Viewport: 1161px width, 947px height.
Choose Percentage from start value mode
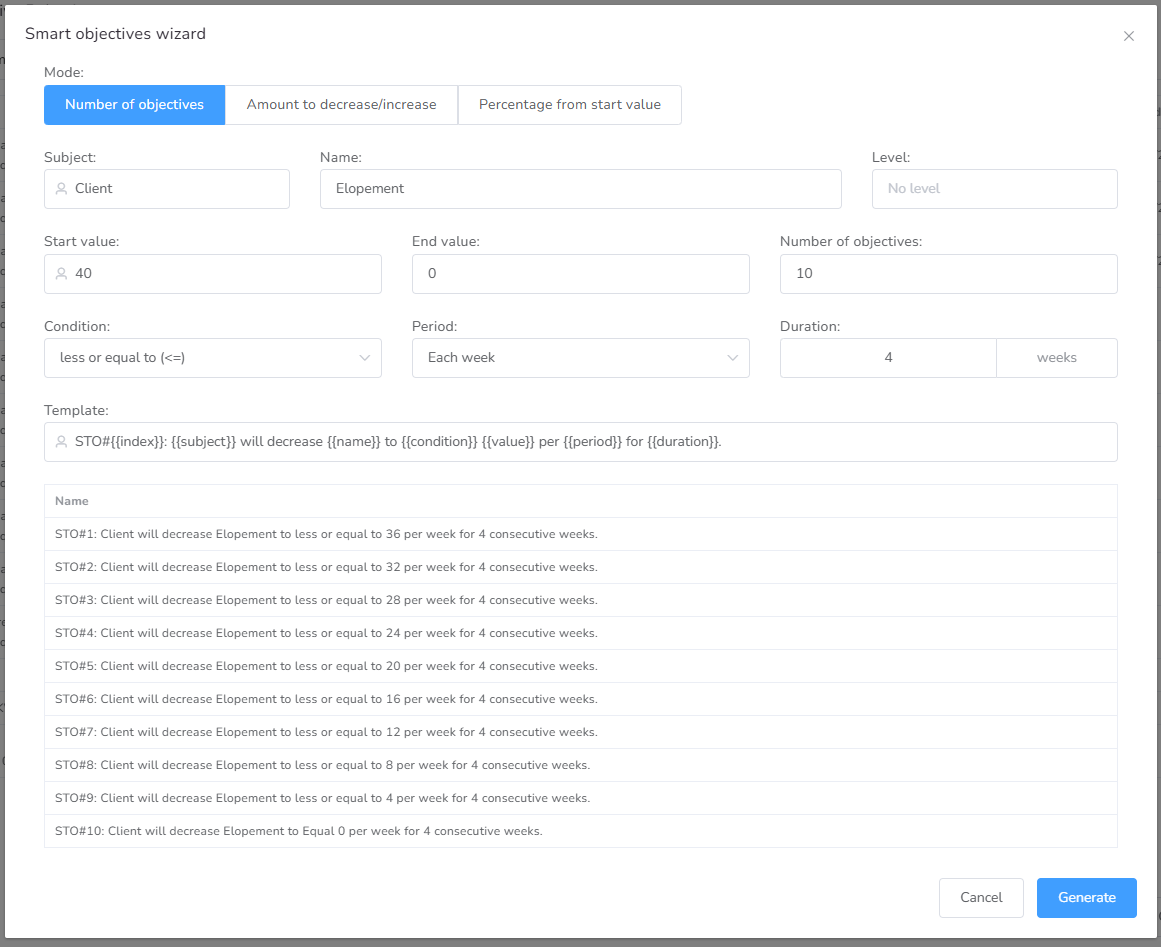pyautogui.click(x=569, y=104)
